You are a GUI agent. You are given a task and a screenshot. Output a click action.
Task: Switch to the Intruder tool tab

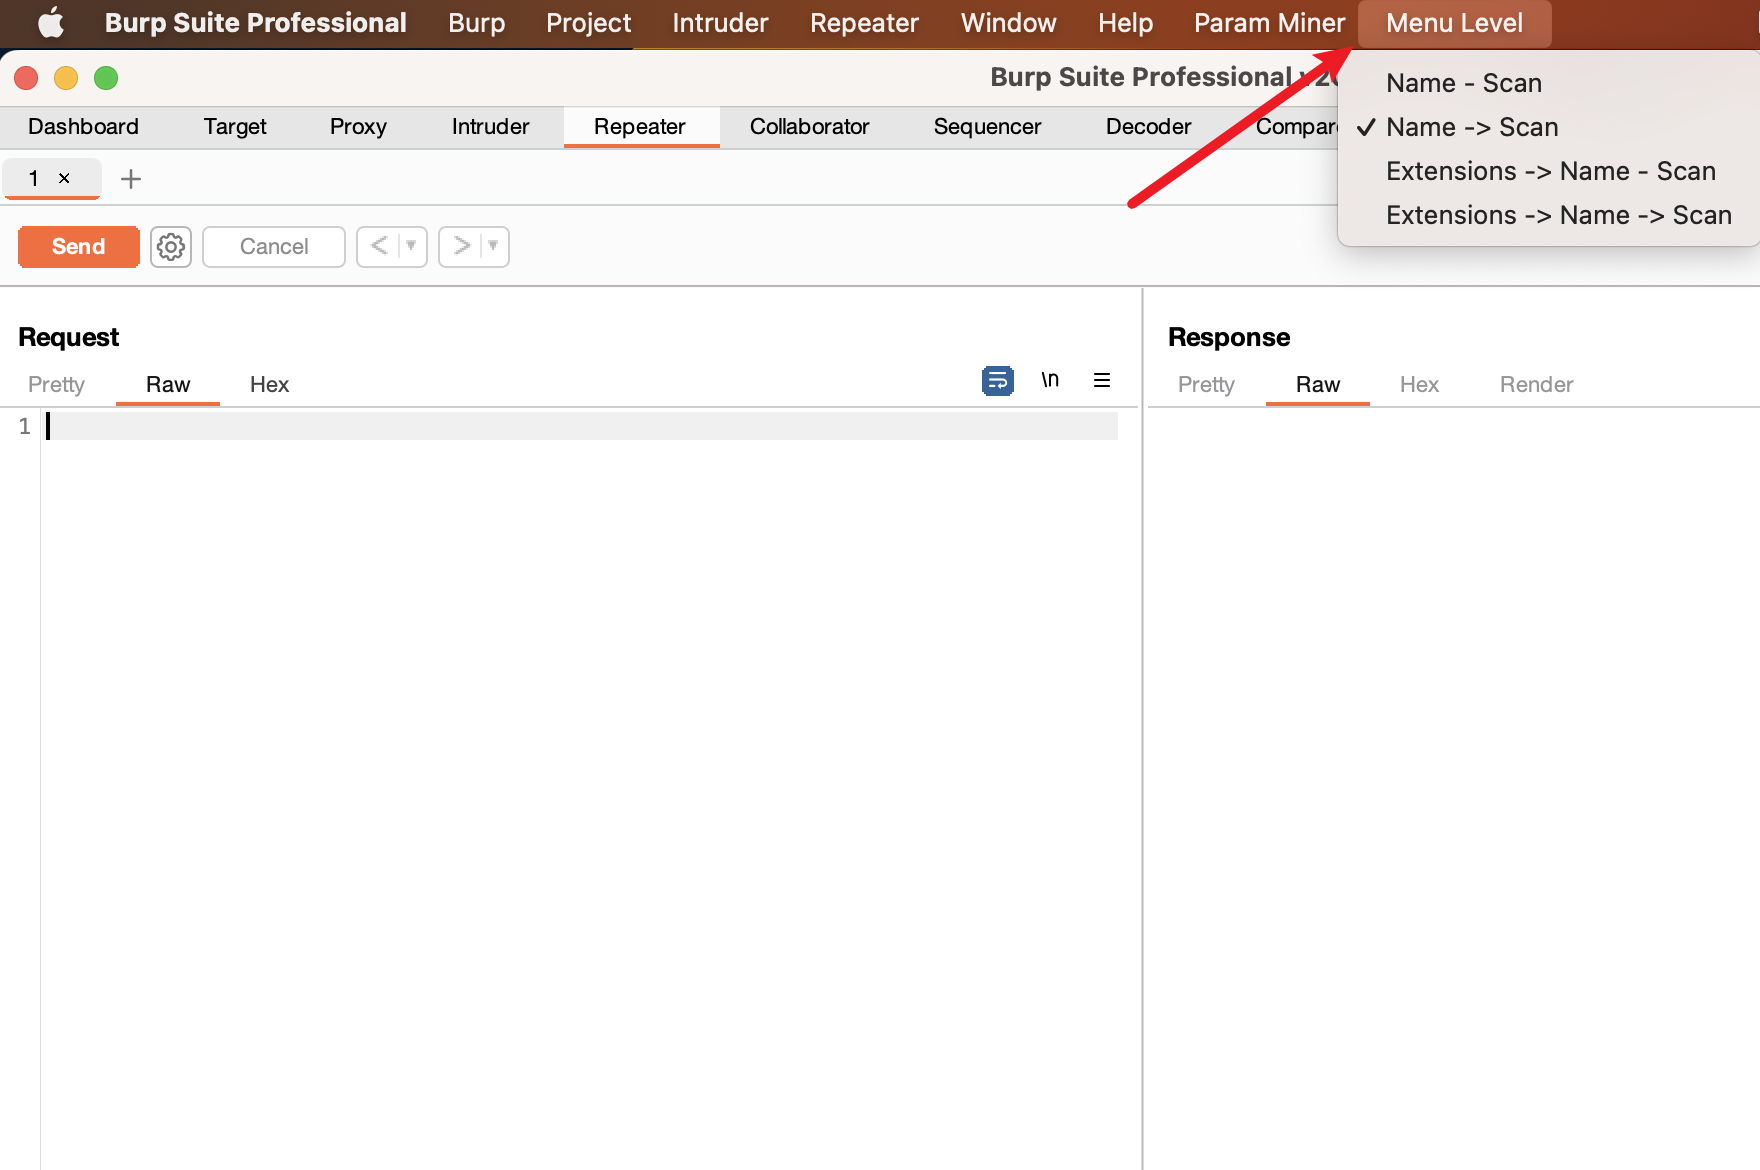pos(490,127)
